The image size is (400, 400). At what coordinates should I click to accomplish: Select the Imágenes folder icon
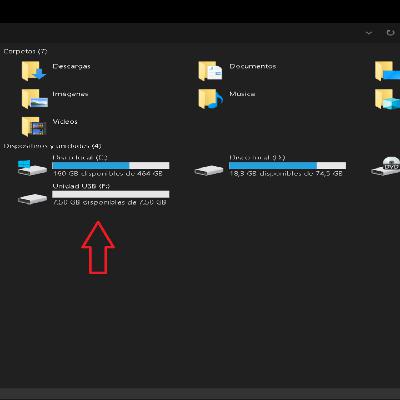pos(34,99)
